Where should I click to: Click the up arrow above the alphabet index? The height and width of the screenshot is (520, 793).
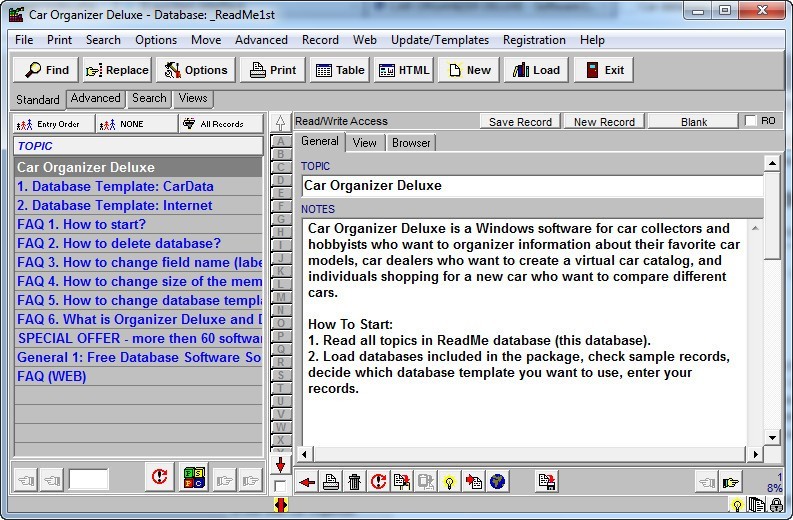point(280,123)
